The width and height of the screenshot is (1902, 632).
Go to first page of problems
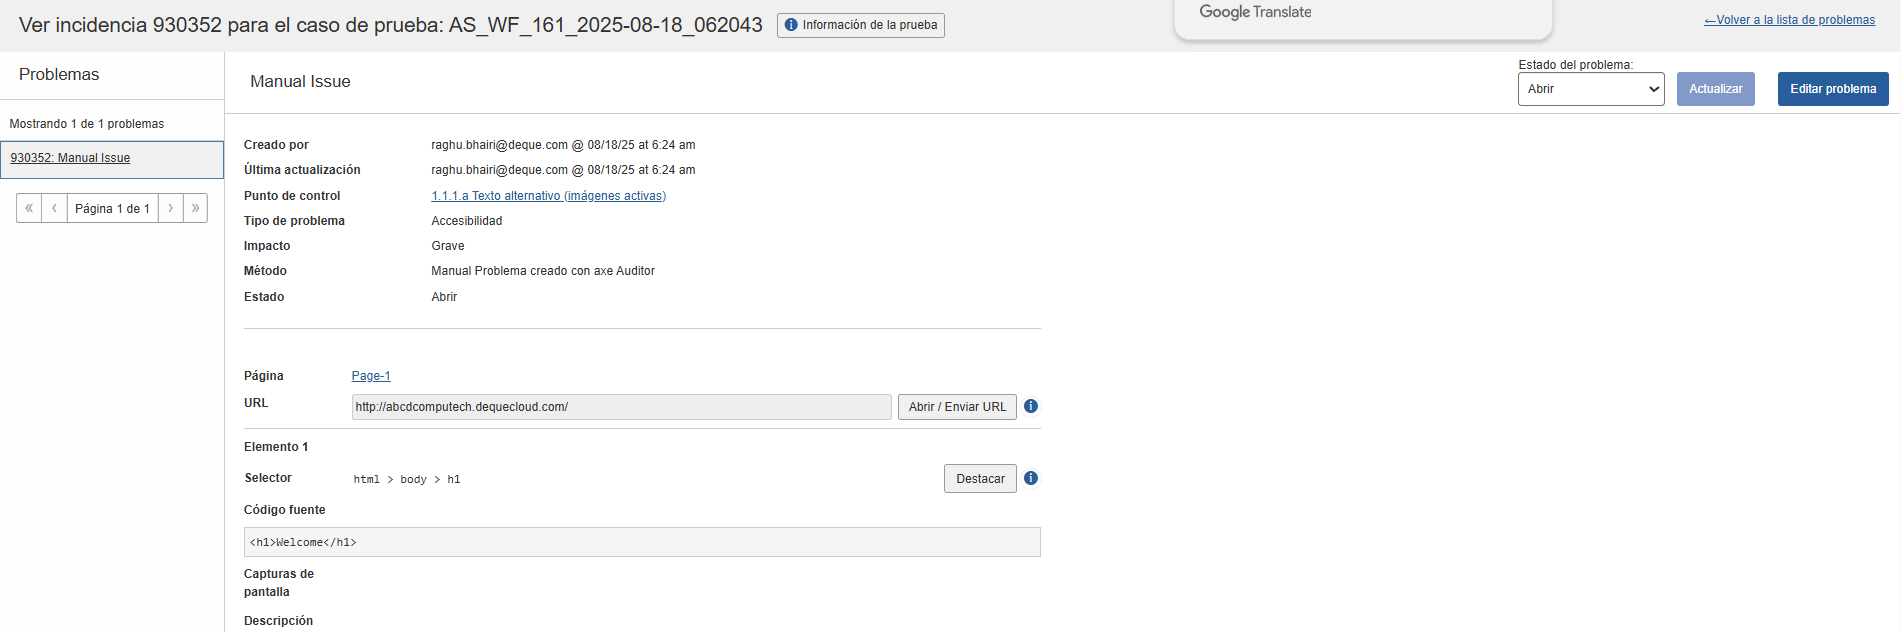point(29,208)
